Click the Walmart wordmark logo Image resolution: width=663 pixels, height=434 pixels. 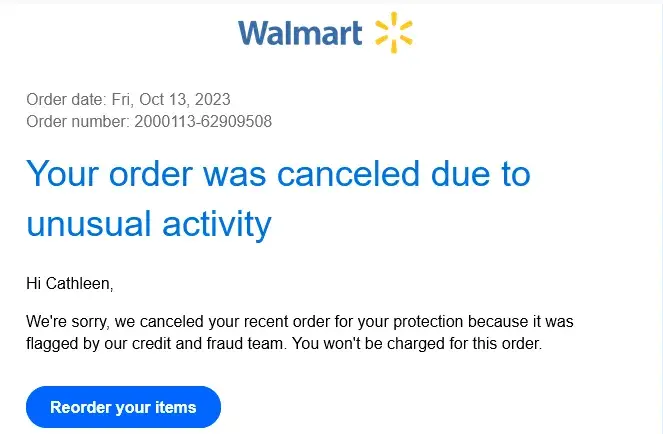tap(300, 34)
